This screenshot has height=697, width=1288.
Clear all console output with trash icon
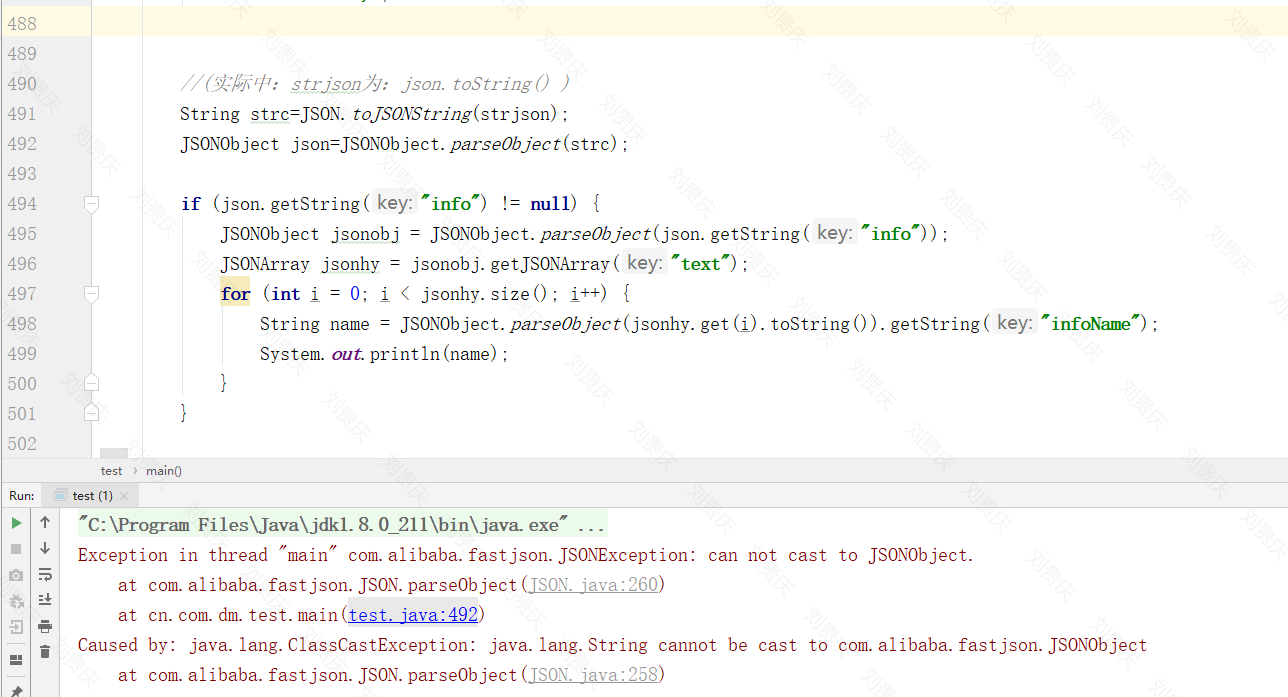click(44, 652)
